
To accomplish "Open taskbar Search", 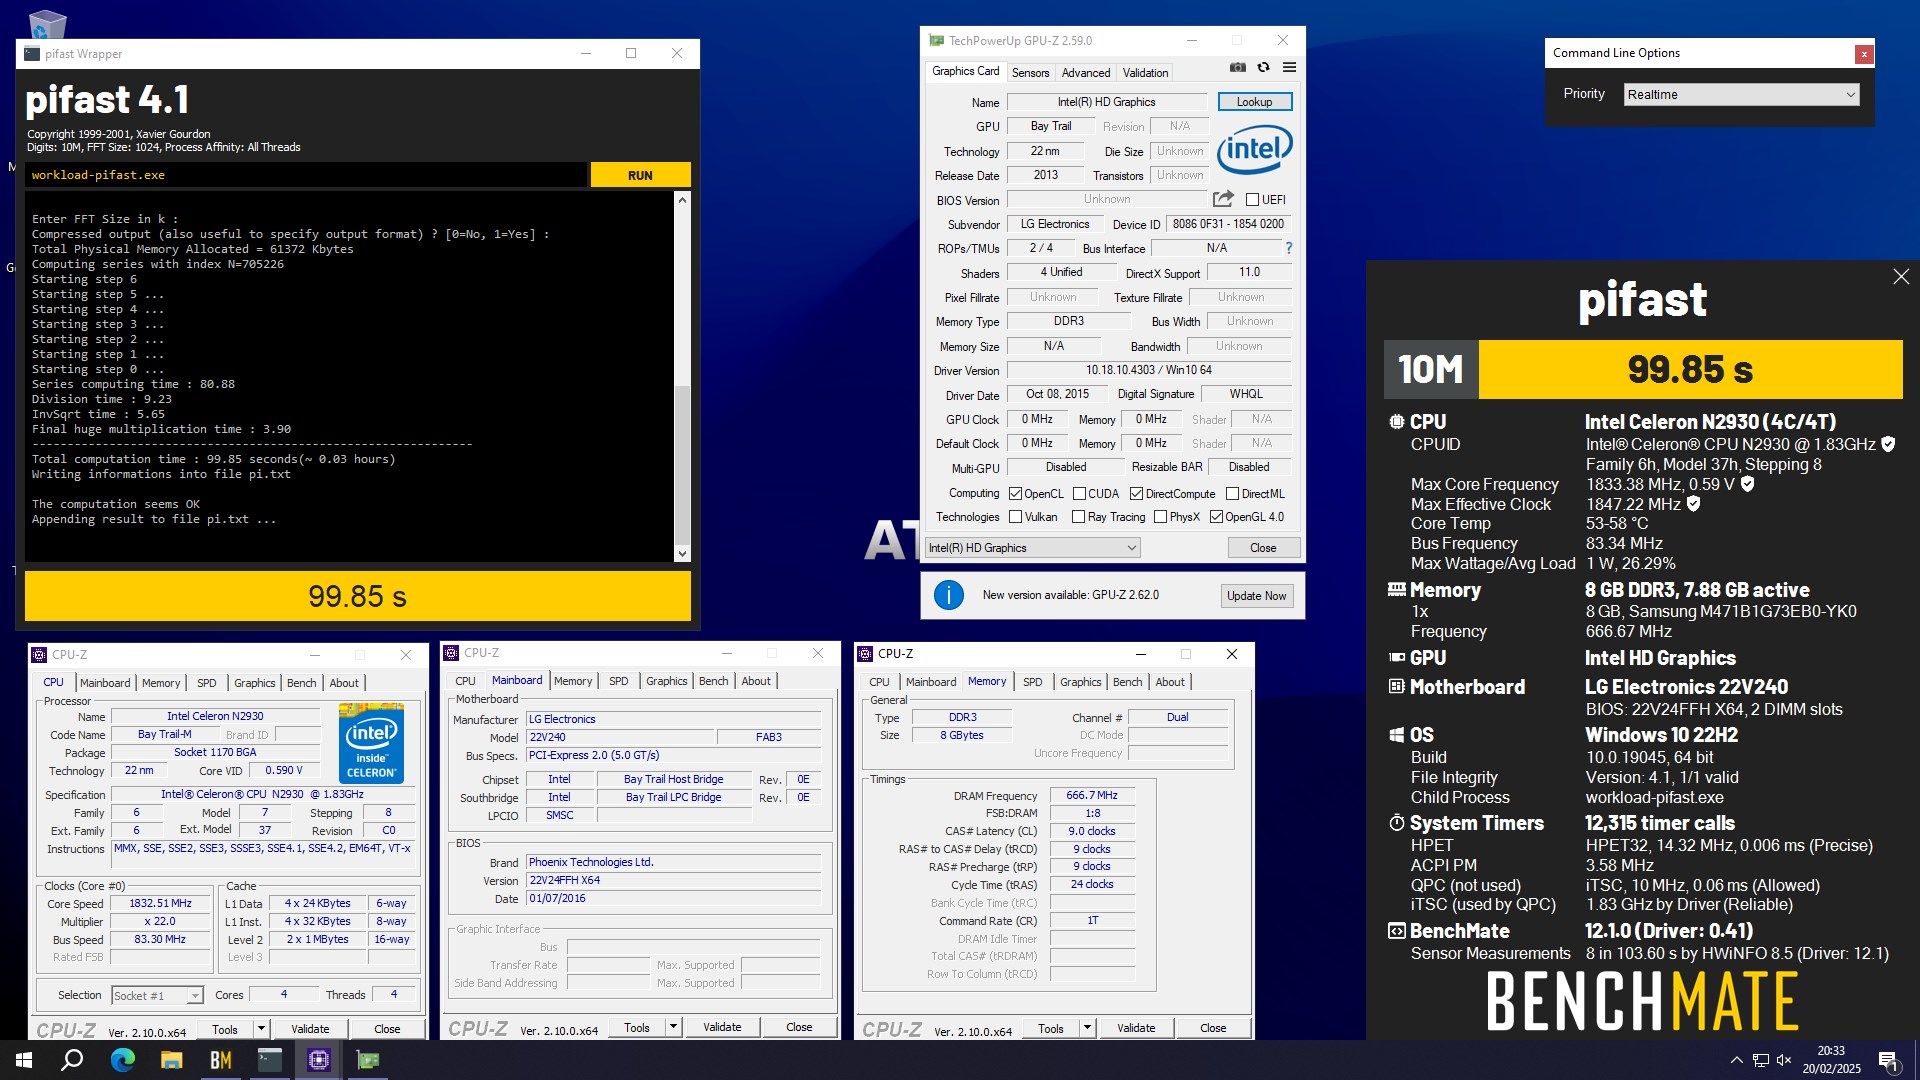I will click(72, 1060).
